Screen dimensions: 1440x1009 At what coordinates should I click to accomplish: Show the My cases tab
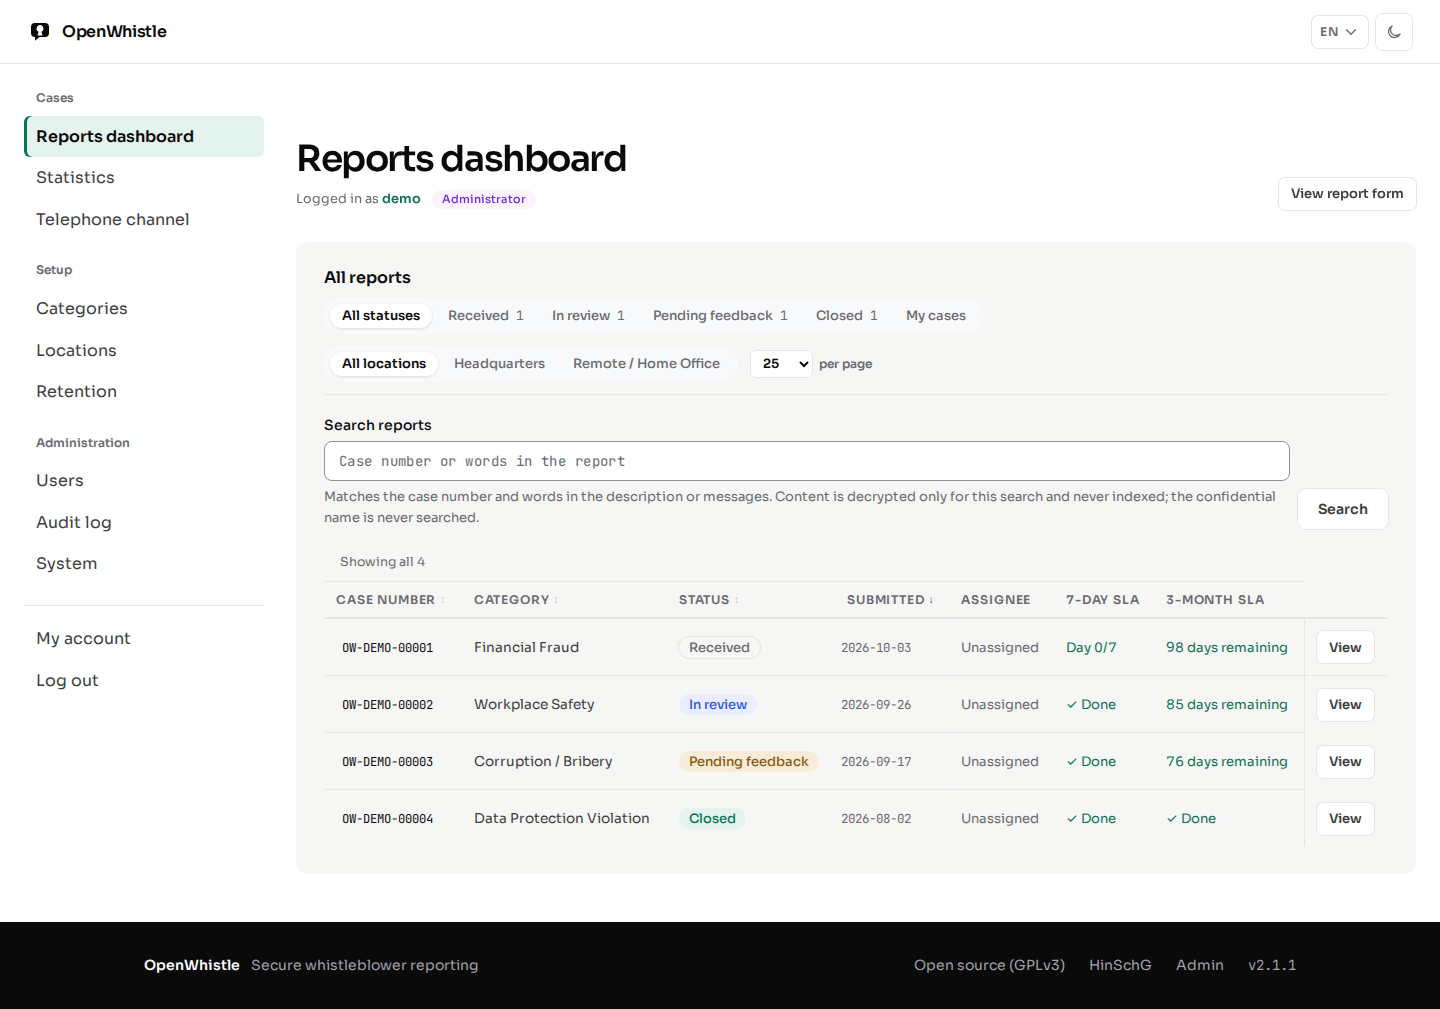(936, 316)
